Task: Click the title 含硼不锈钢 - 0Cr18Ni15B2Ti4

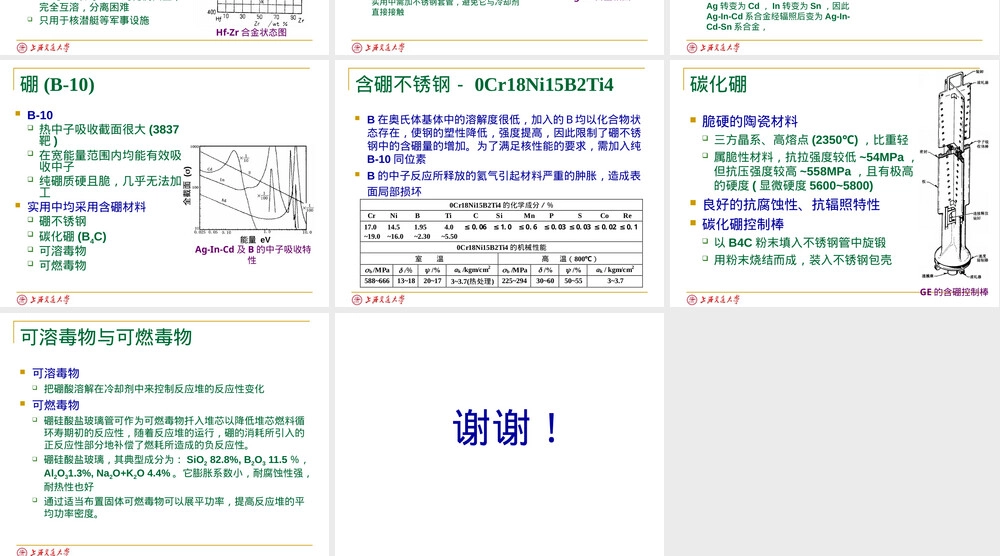Action: pyautogui.click(x=484, y=84)
